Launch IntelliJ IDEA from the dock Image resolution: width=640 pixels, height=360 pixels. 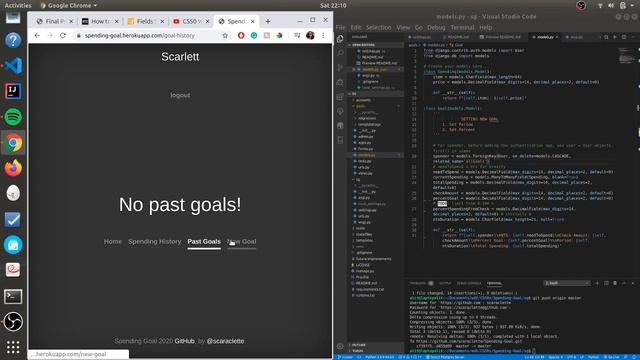coord(13,91)
